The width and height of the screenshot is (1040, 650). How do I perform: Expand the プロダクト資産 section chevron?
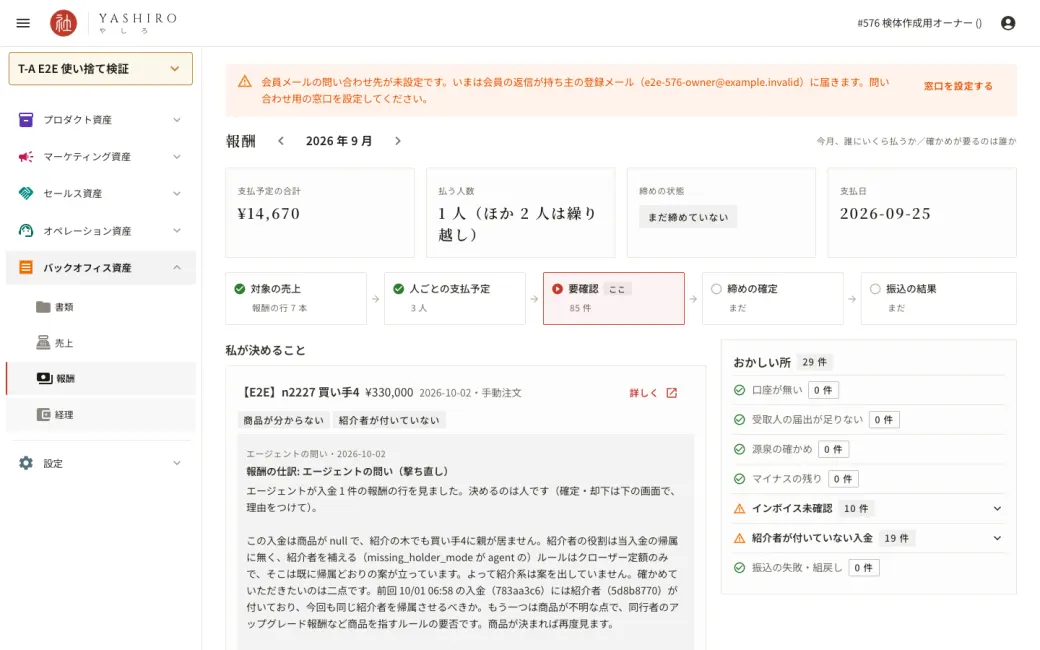coord(177,120)
